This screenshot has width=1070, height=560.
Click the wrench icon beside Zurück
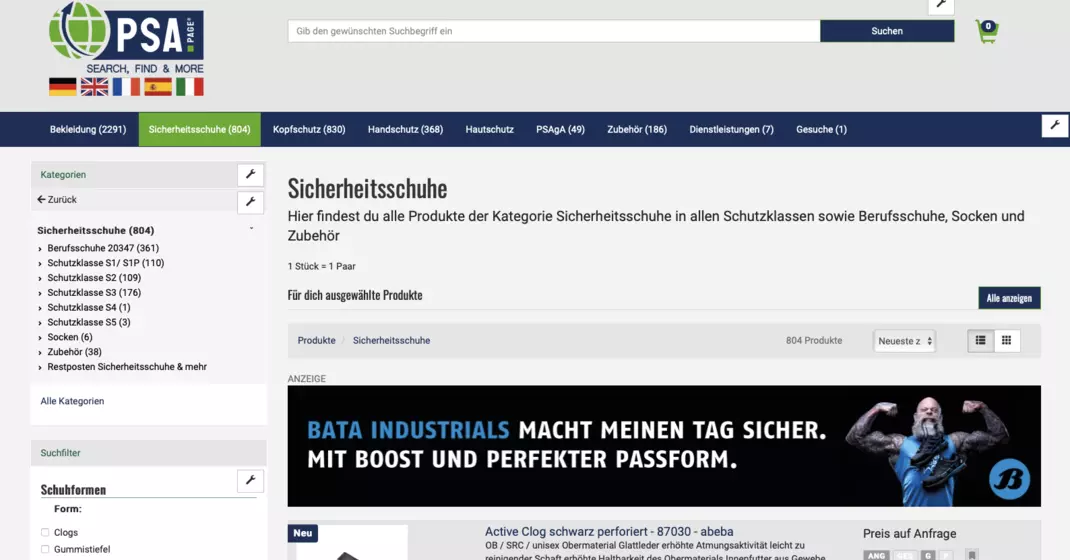pyautogui.click(x=250, y=202)
